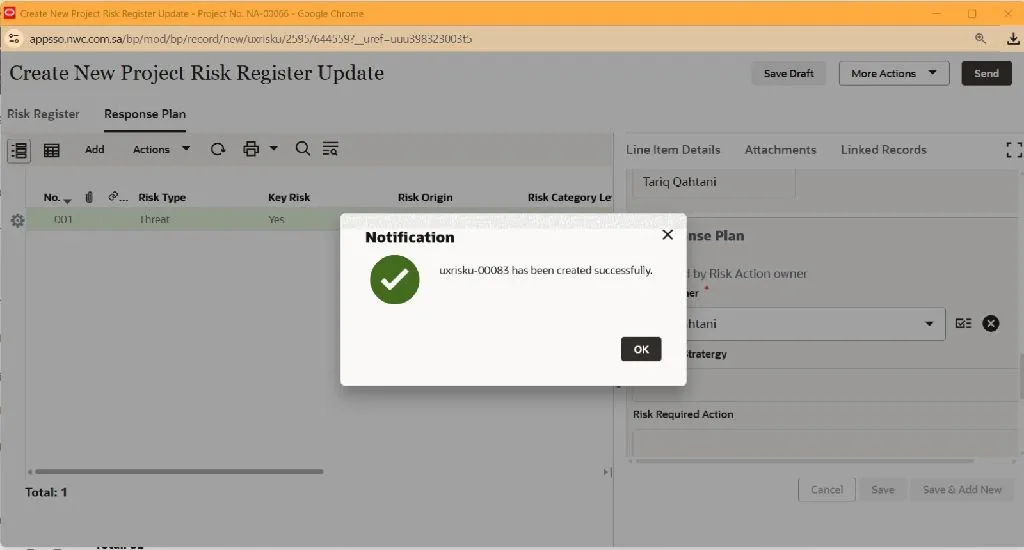Image resolution: width=1024 pixels, height=550 pixels.
Task: Open the More Actions dropdown
Action: 893,73
